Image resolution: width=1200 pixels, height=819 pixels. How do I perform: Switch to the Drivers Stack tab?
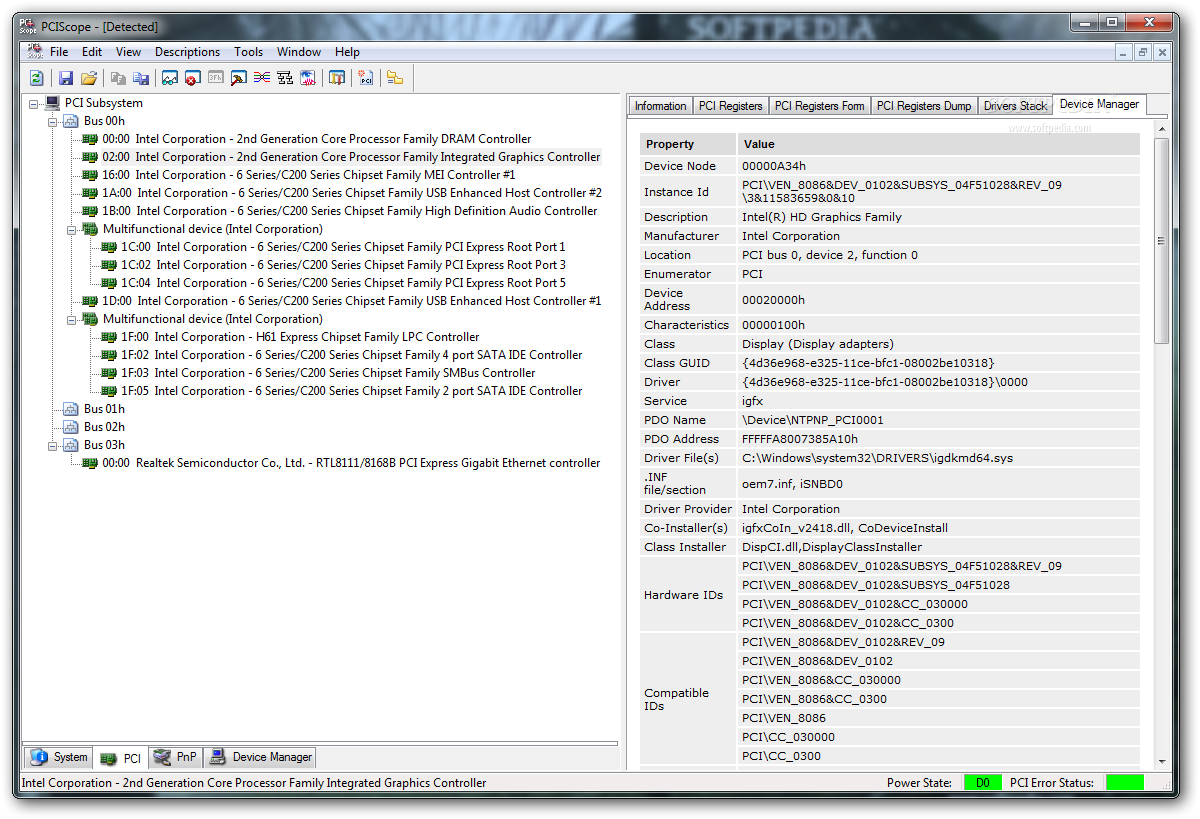(1015, 106)
